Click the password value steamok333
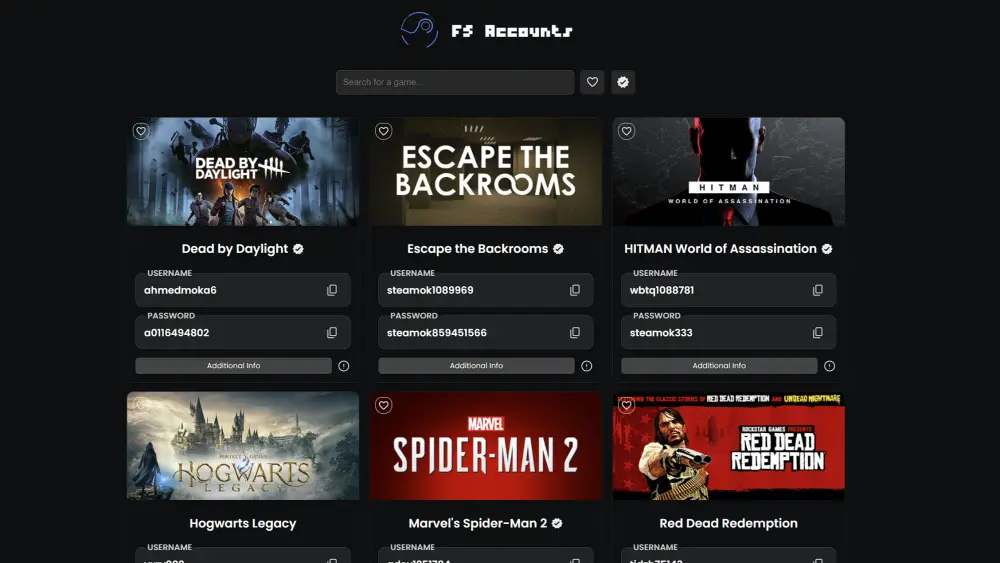This screenshot has width=1000, height=563. [661, 333]
